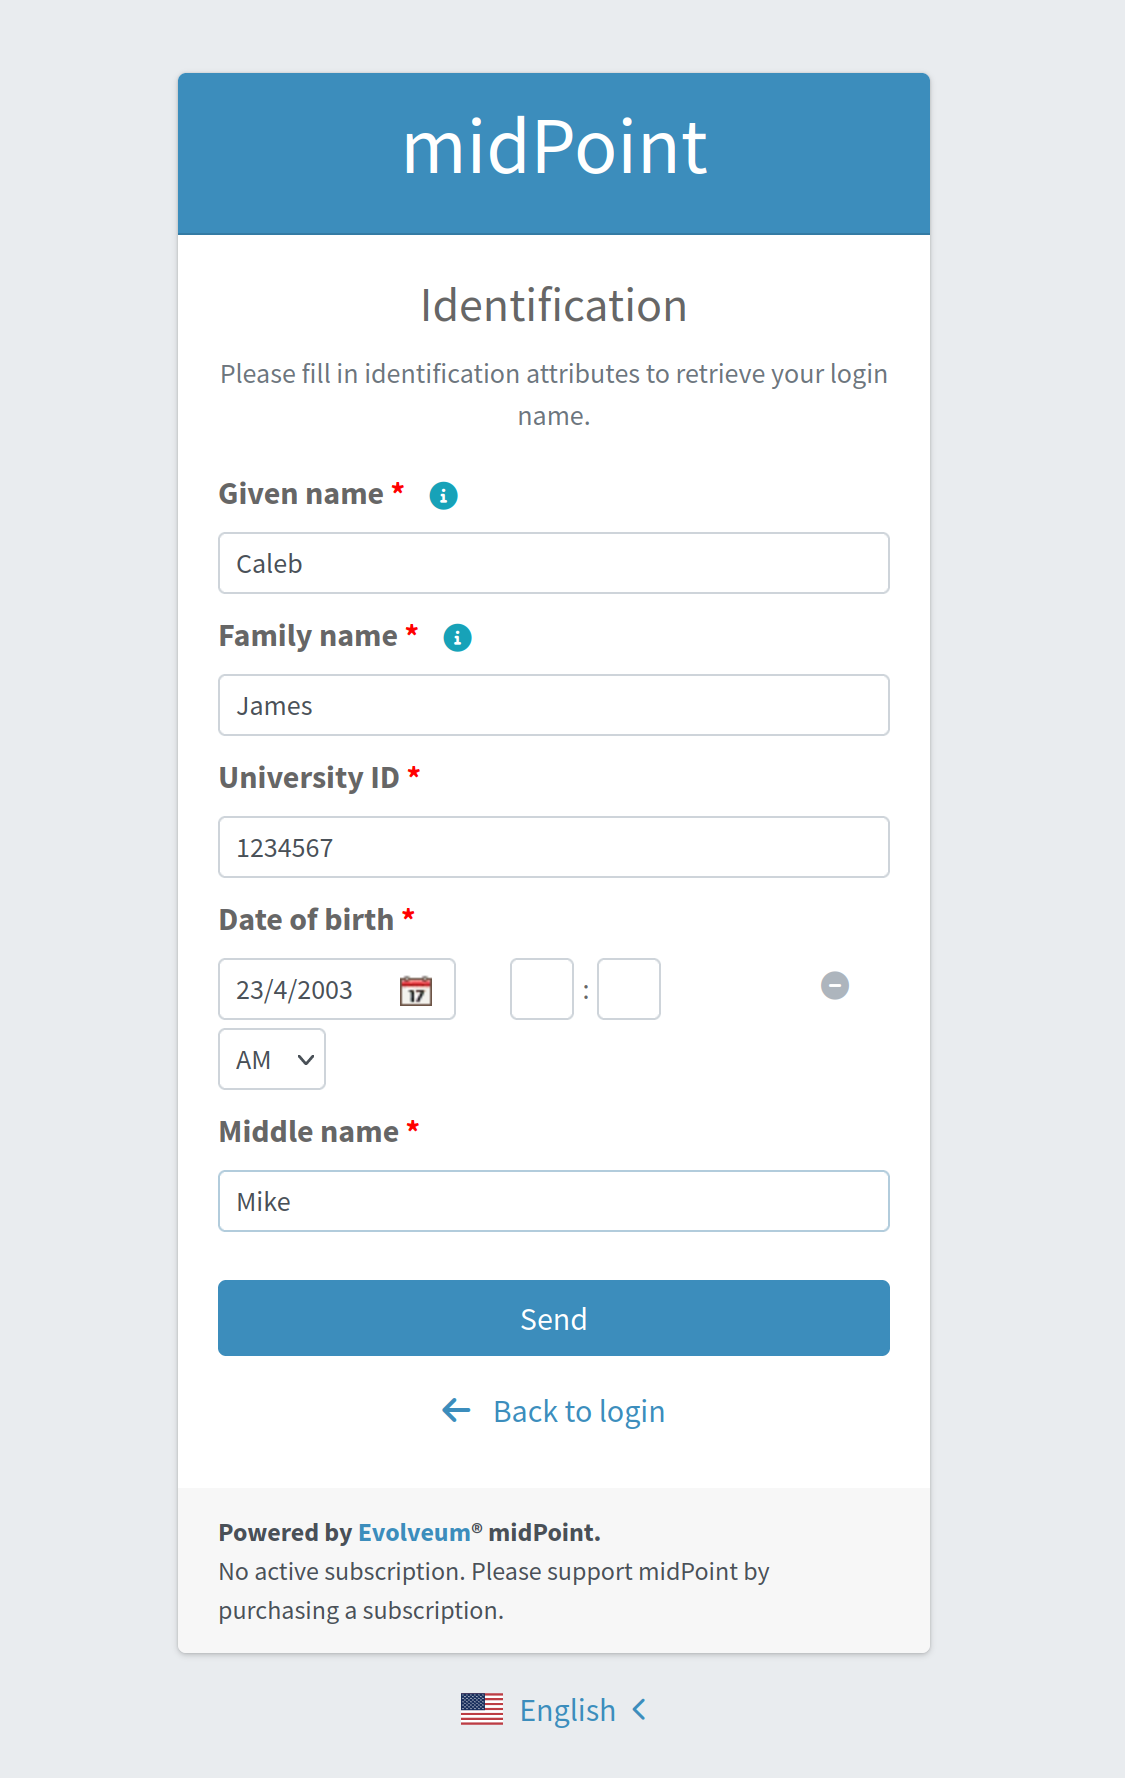The height and width of the screenshot is (1778, 1125).
Task: Click the gray minus icon beside time fields
Action: click(x=835, y=986)
